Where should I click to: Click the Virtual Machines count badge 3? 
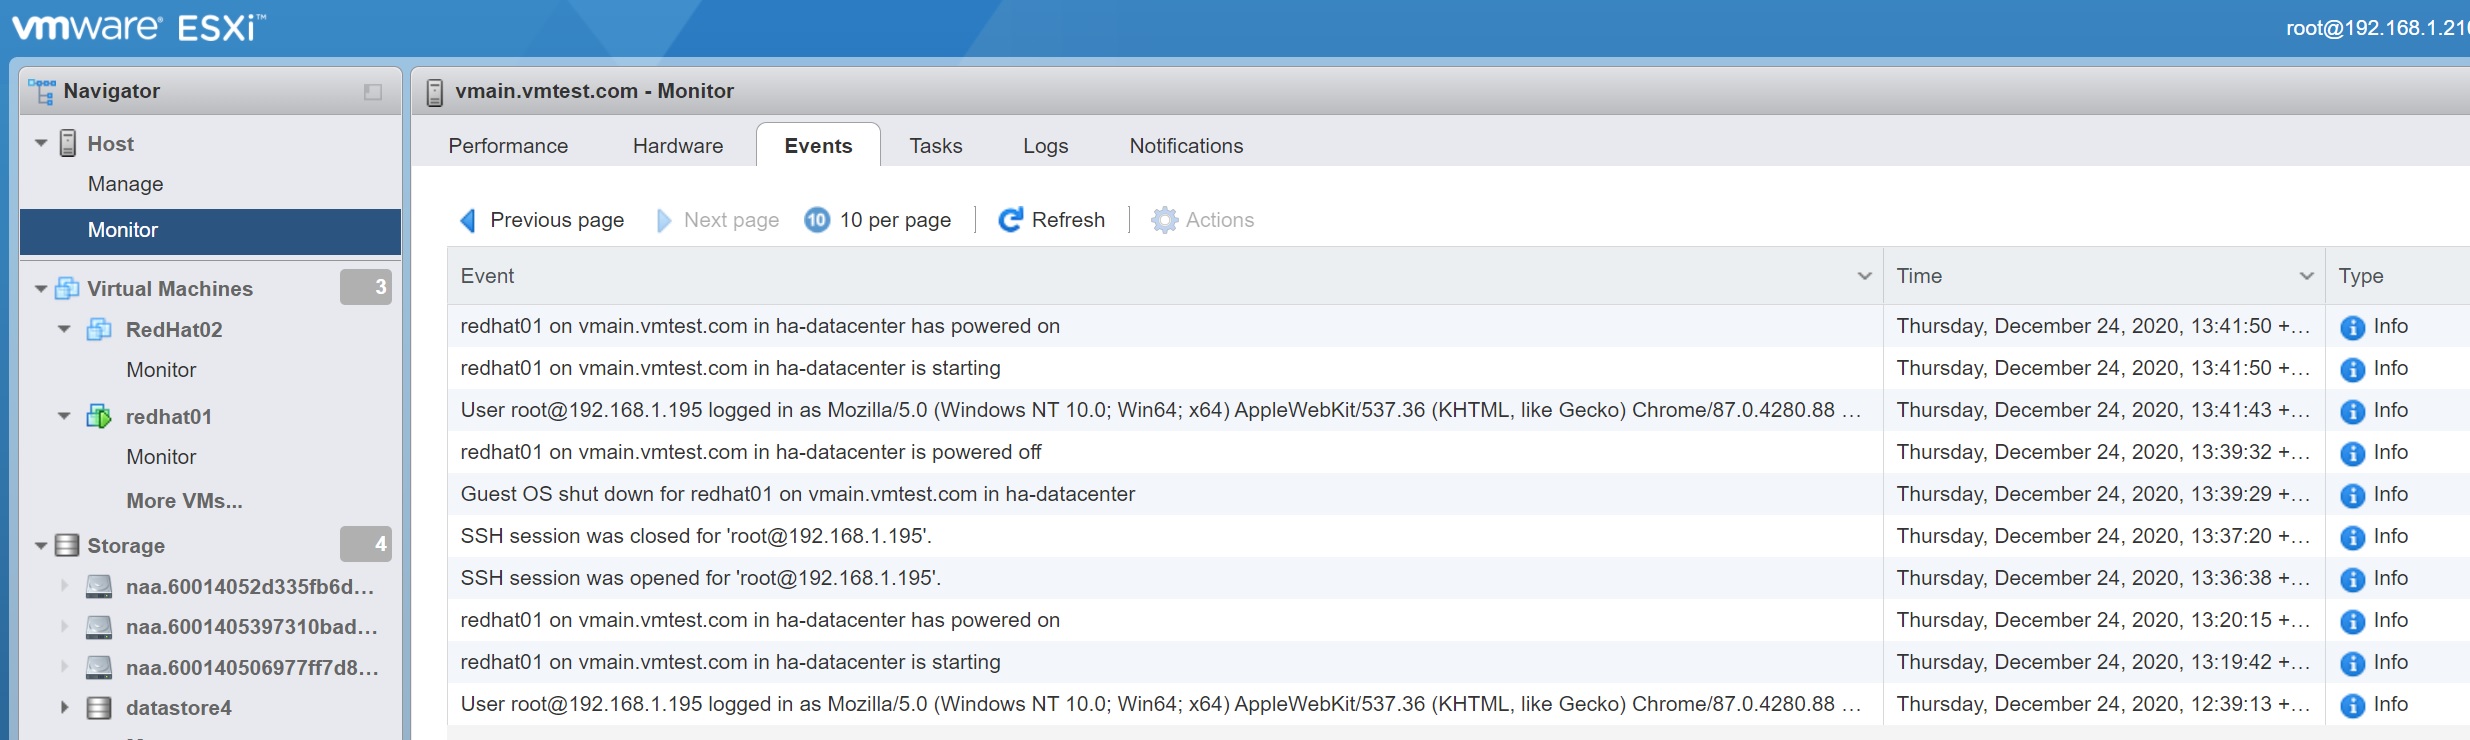tap(366, 287)
